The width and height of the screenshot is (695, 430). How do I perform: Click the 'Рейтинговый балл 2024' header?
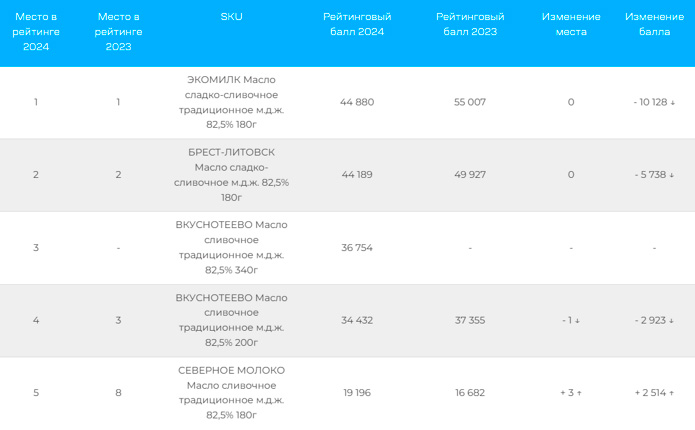(357, 24)
